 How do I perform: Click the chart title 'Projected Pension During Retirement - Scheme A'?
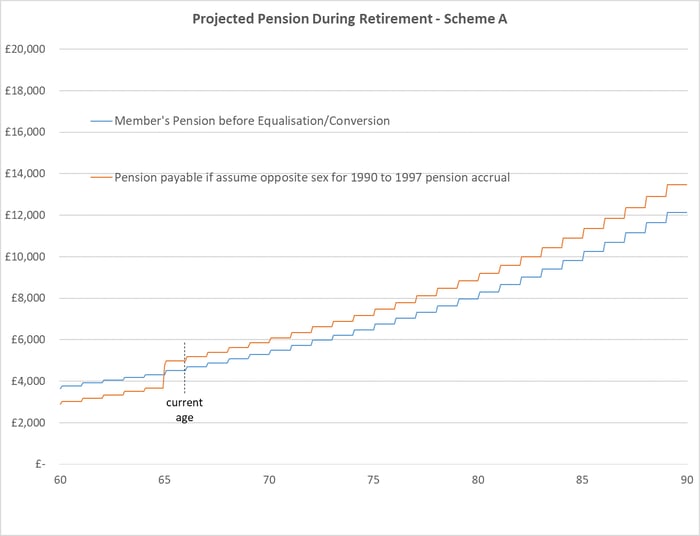(348, 19)
